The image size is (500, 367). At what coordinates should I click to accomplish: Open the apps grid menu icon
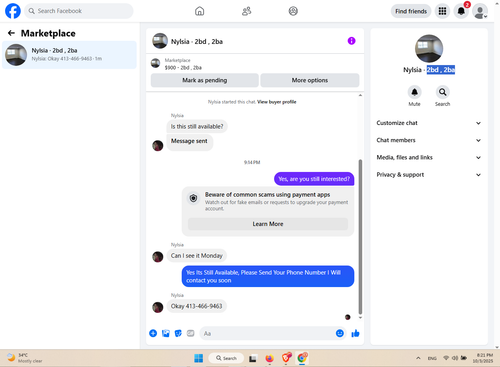[442, 11]
